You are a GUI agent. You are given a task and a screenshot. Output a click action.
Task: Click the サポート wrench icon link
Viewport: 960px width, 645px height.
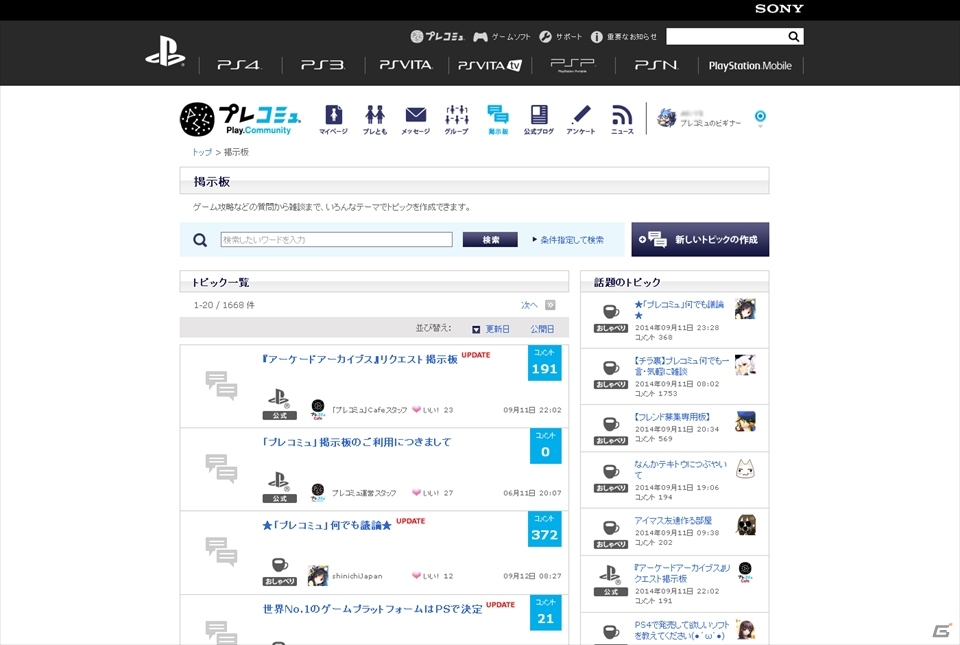click(560, 37)
